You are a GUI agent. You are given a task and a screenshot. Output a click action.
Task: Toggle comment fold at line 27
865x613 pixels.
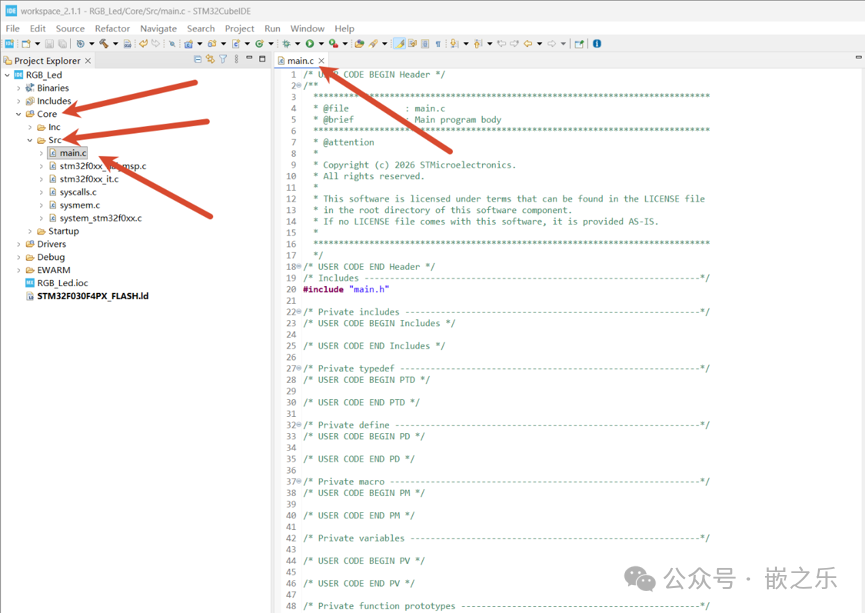pyautogui.click(x=299, y=368)
